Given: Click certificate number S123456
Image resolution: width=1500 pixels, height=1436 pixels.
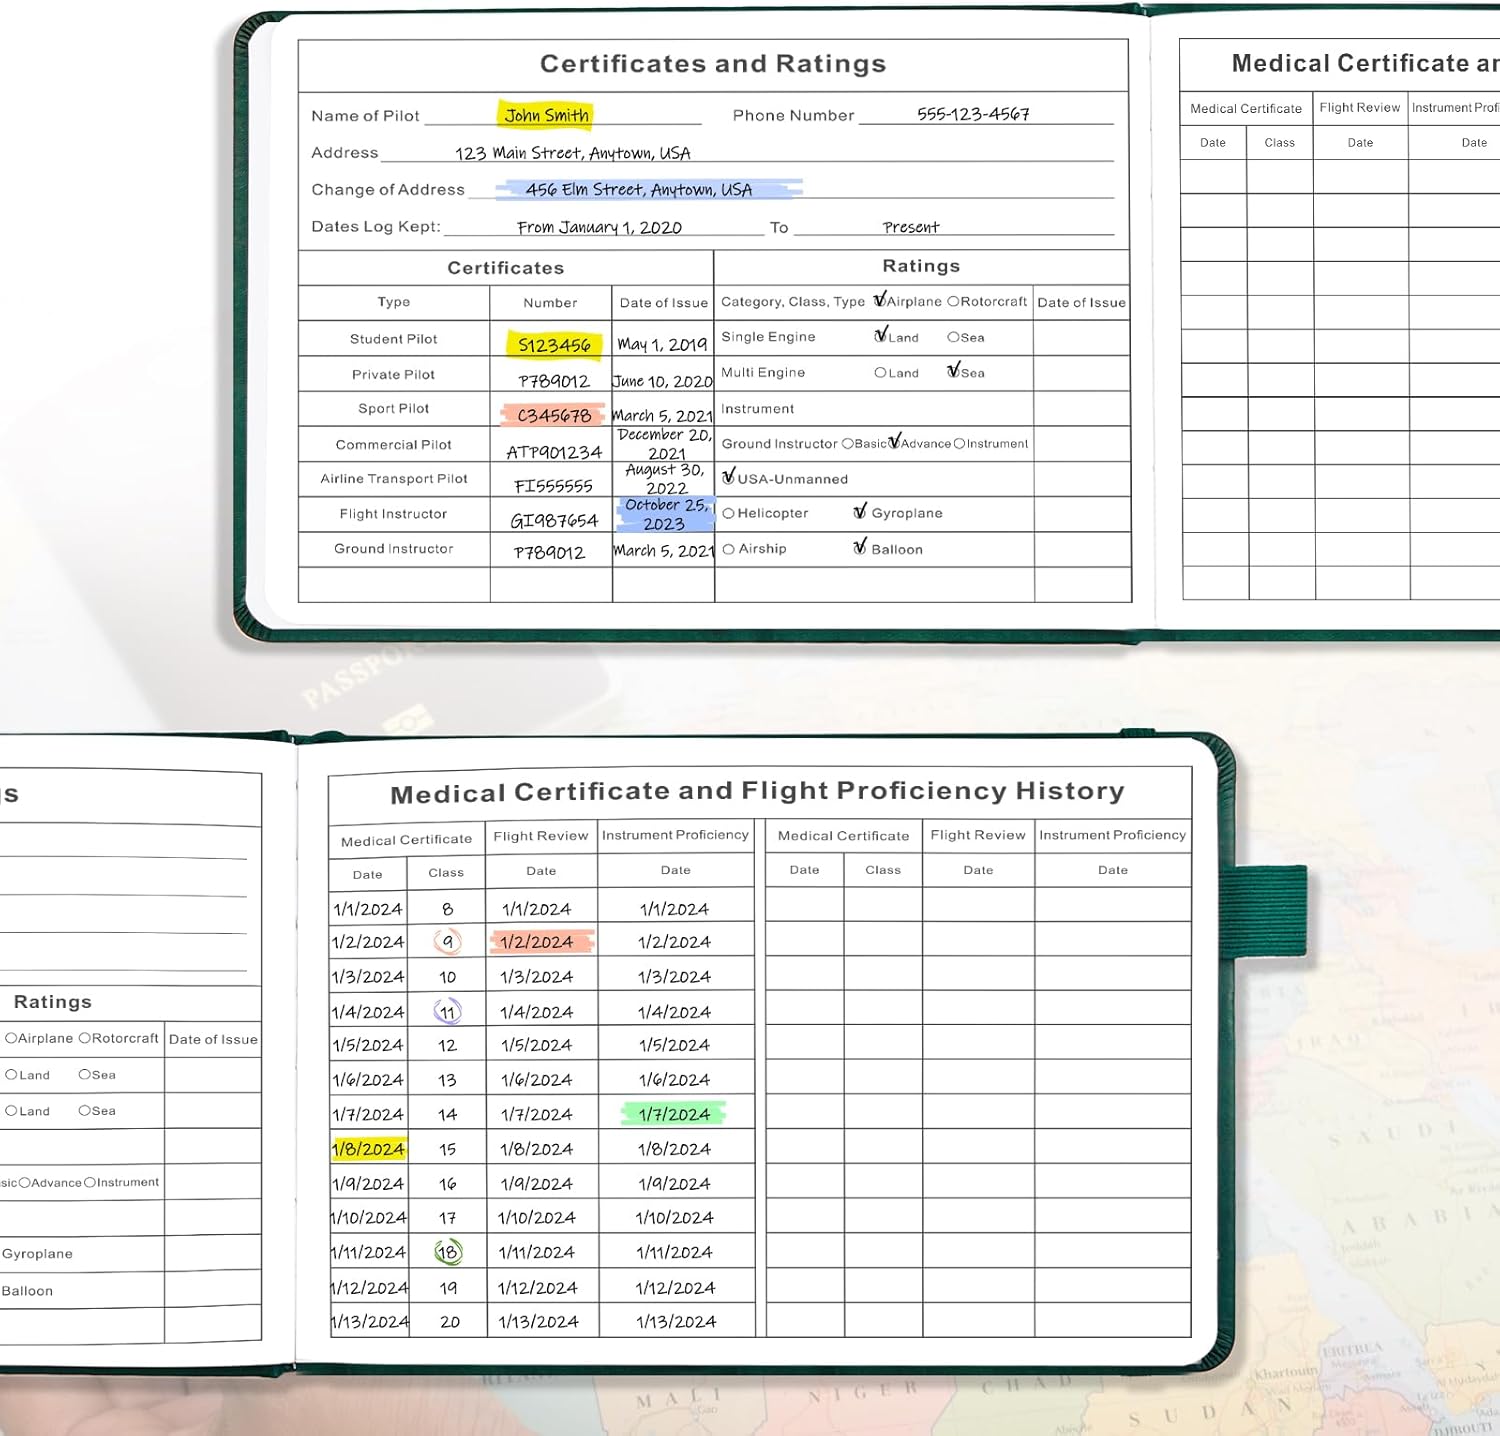Looking at the screenshot, I should (554, 345).
